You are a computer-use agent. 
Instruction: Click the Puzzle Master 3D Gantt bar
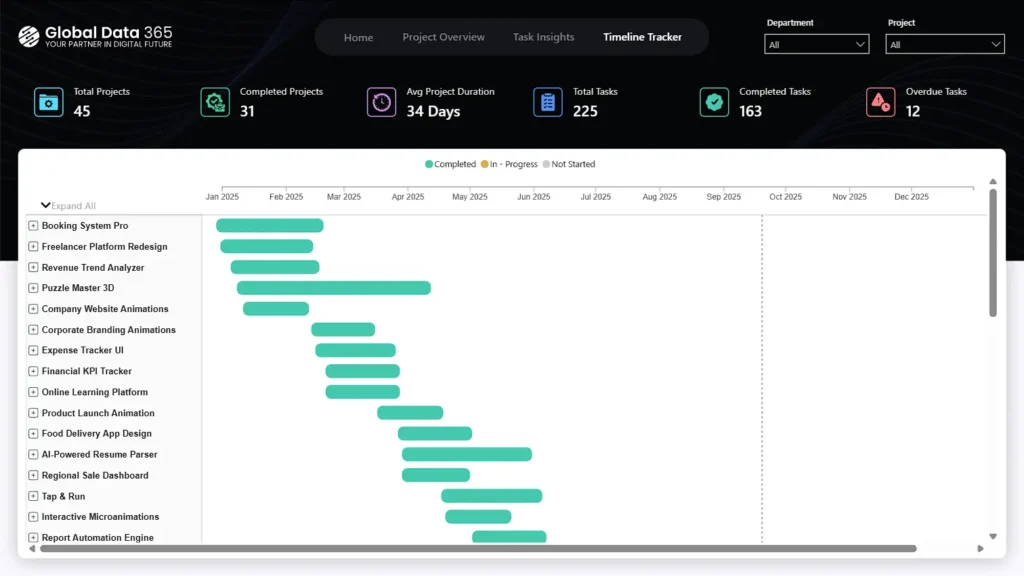[334, 288]
